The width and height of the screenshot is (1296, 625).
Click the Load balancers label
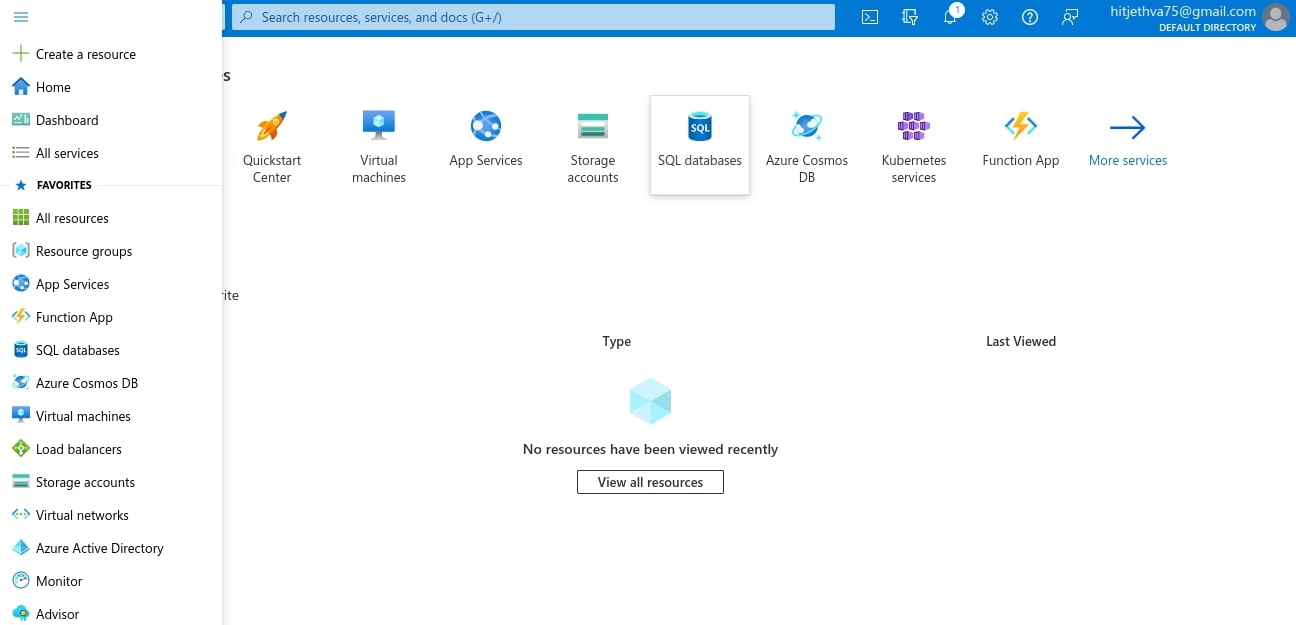[79, 449]
